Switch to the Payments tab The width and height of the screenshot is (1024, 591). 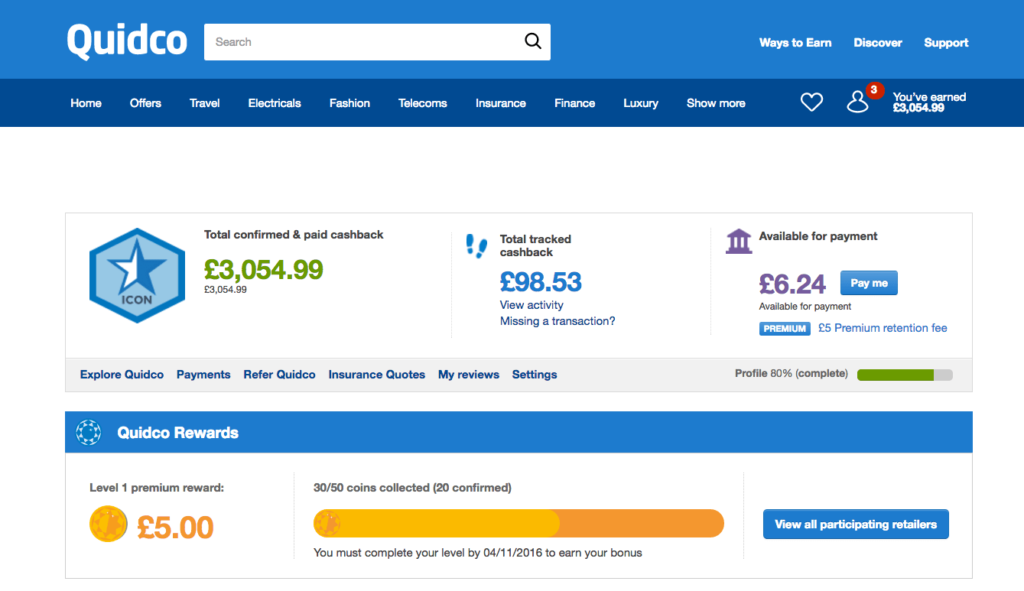[x=203, y=374]
